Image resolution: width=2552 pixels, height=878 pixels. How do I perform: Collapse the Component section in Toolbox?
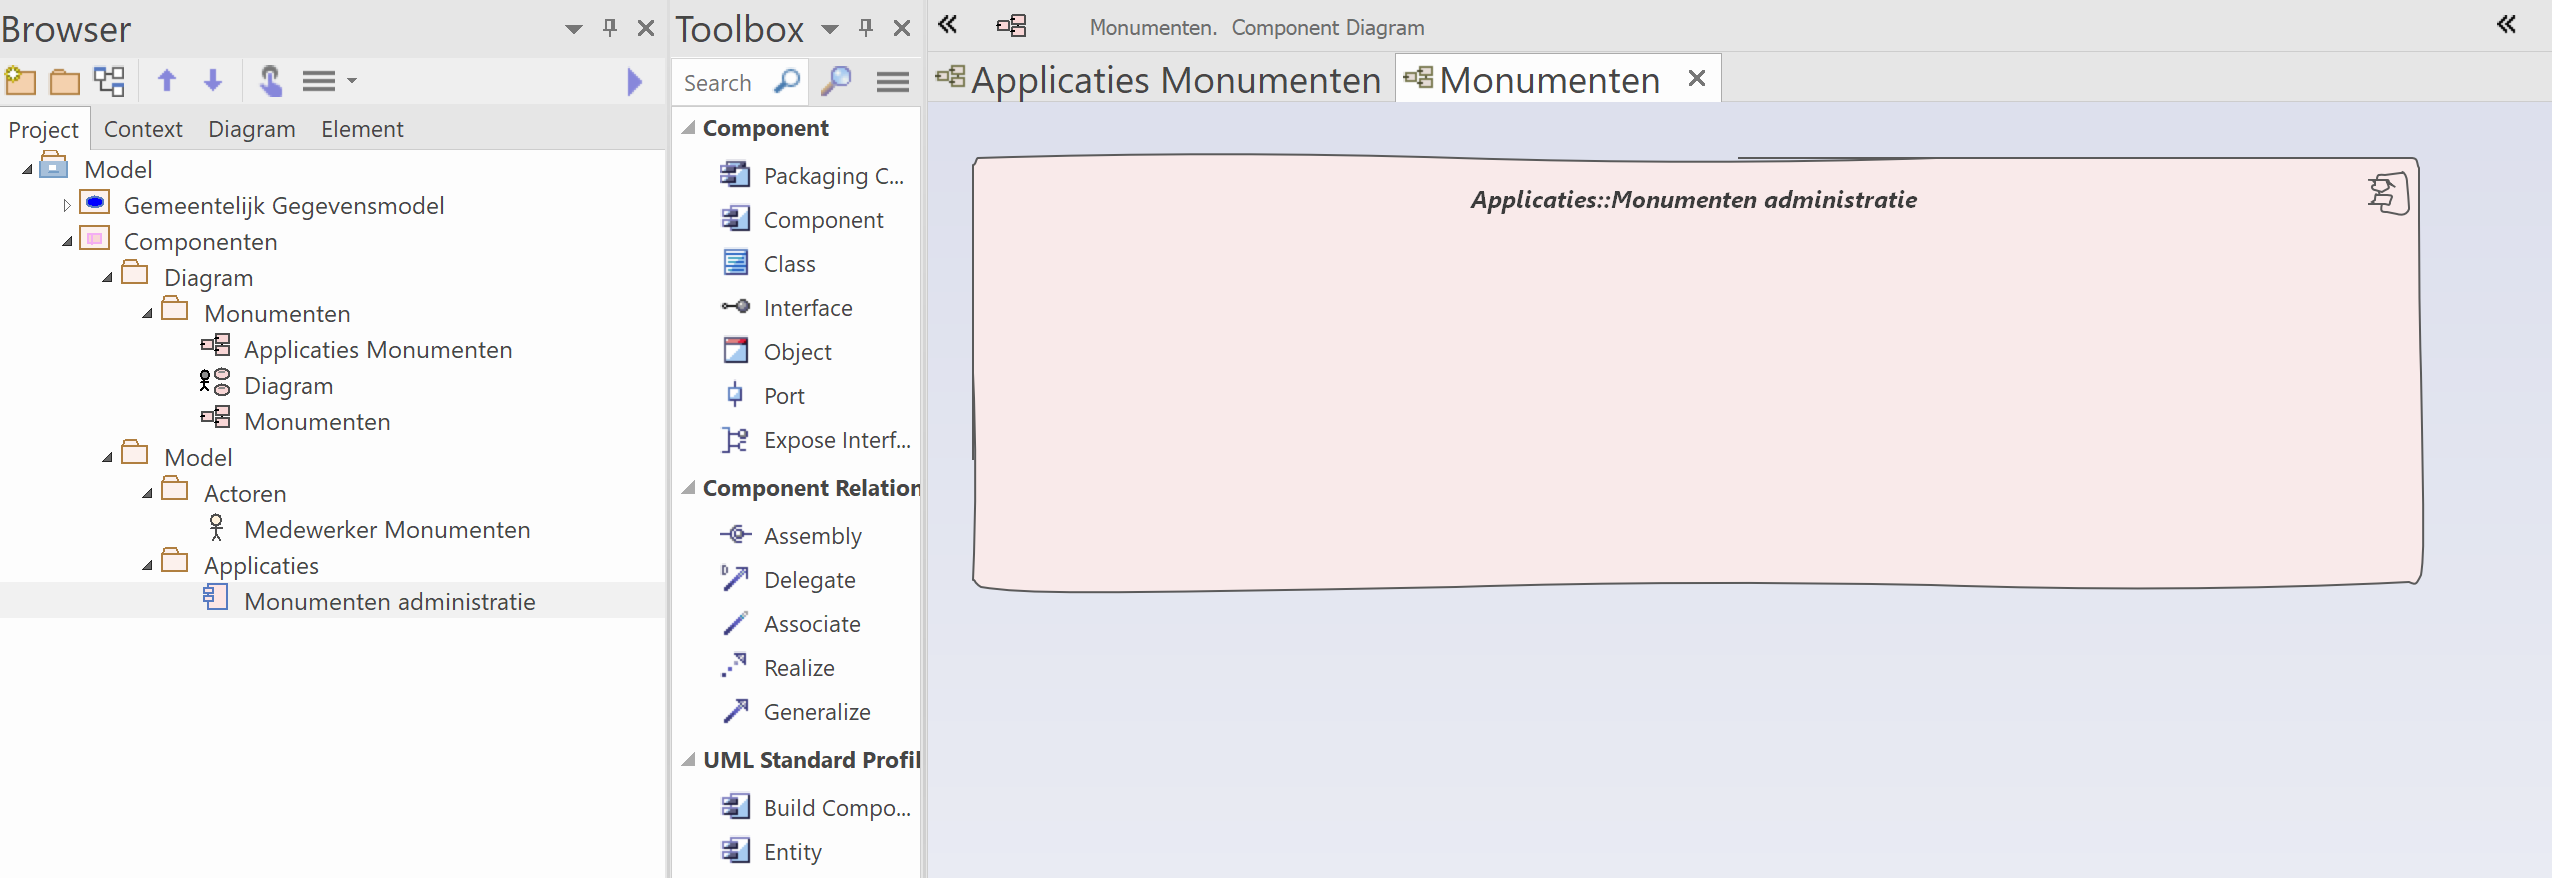click(689, 128)
